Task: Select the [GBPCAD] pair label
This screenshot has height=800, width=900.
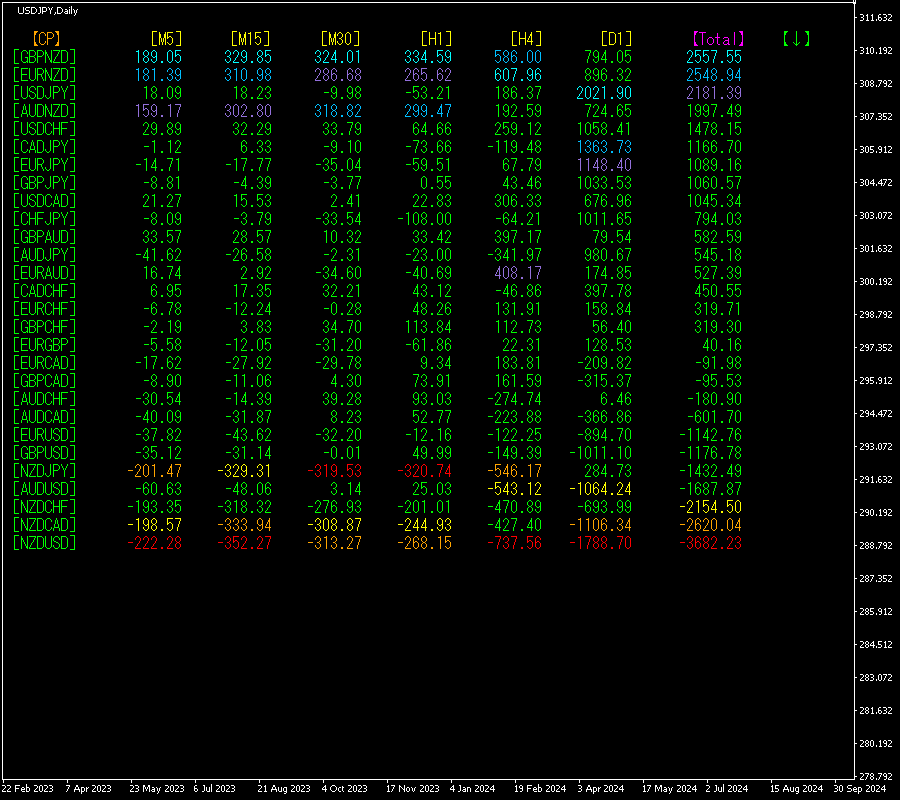Action: (44, 381)
